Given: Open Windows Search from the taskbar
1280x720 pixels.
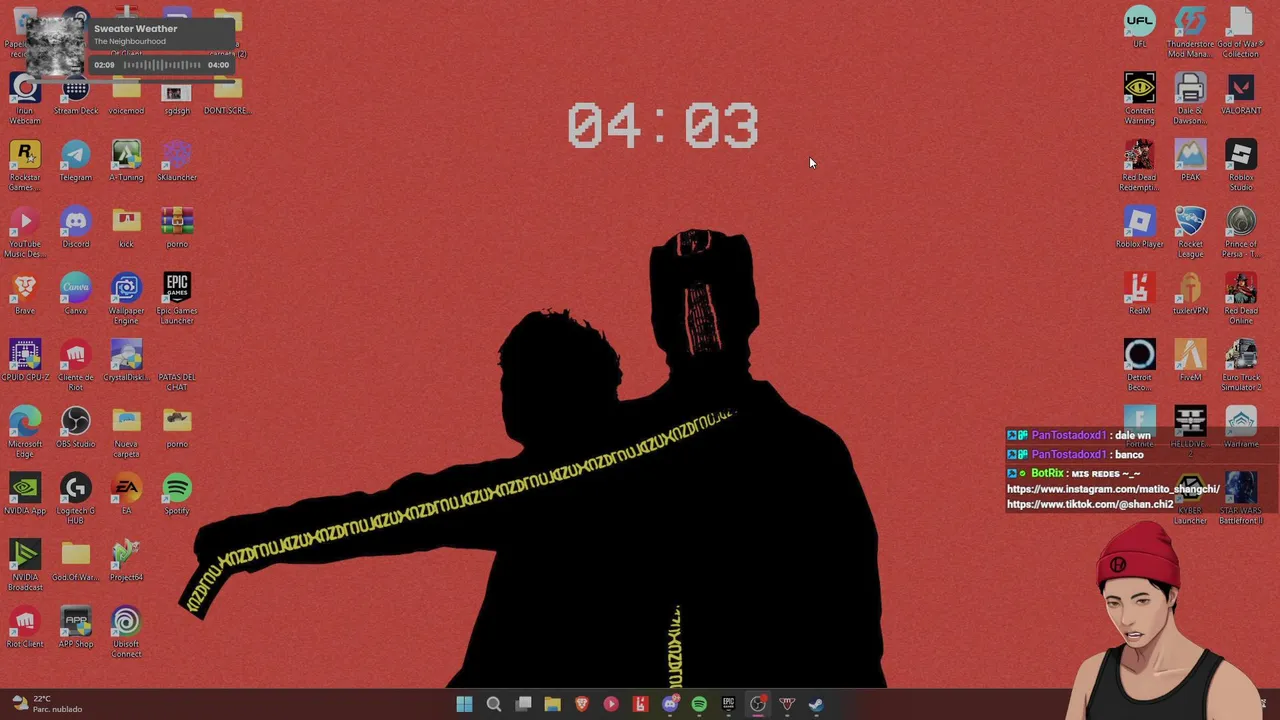Looking at the screenshot, I should [493, 704].
